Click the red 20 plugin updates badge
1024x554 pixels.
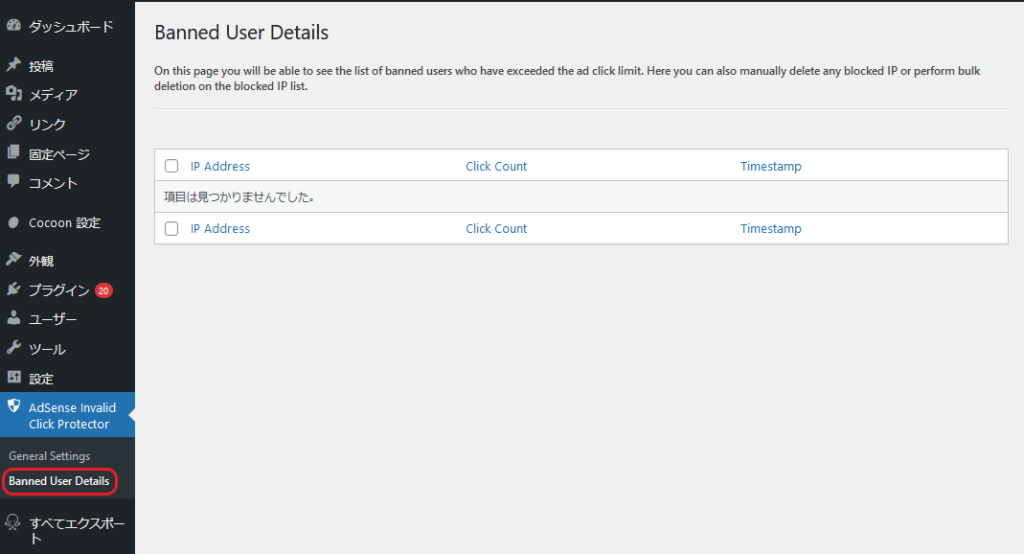[104, 291]
